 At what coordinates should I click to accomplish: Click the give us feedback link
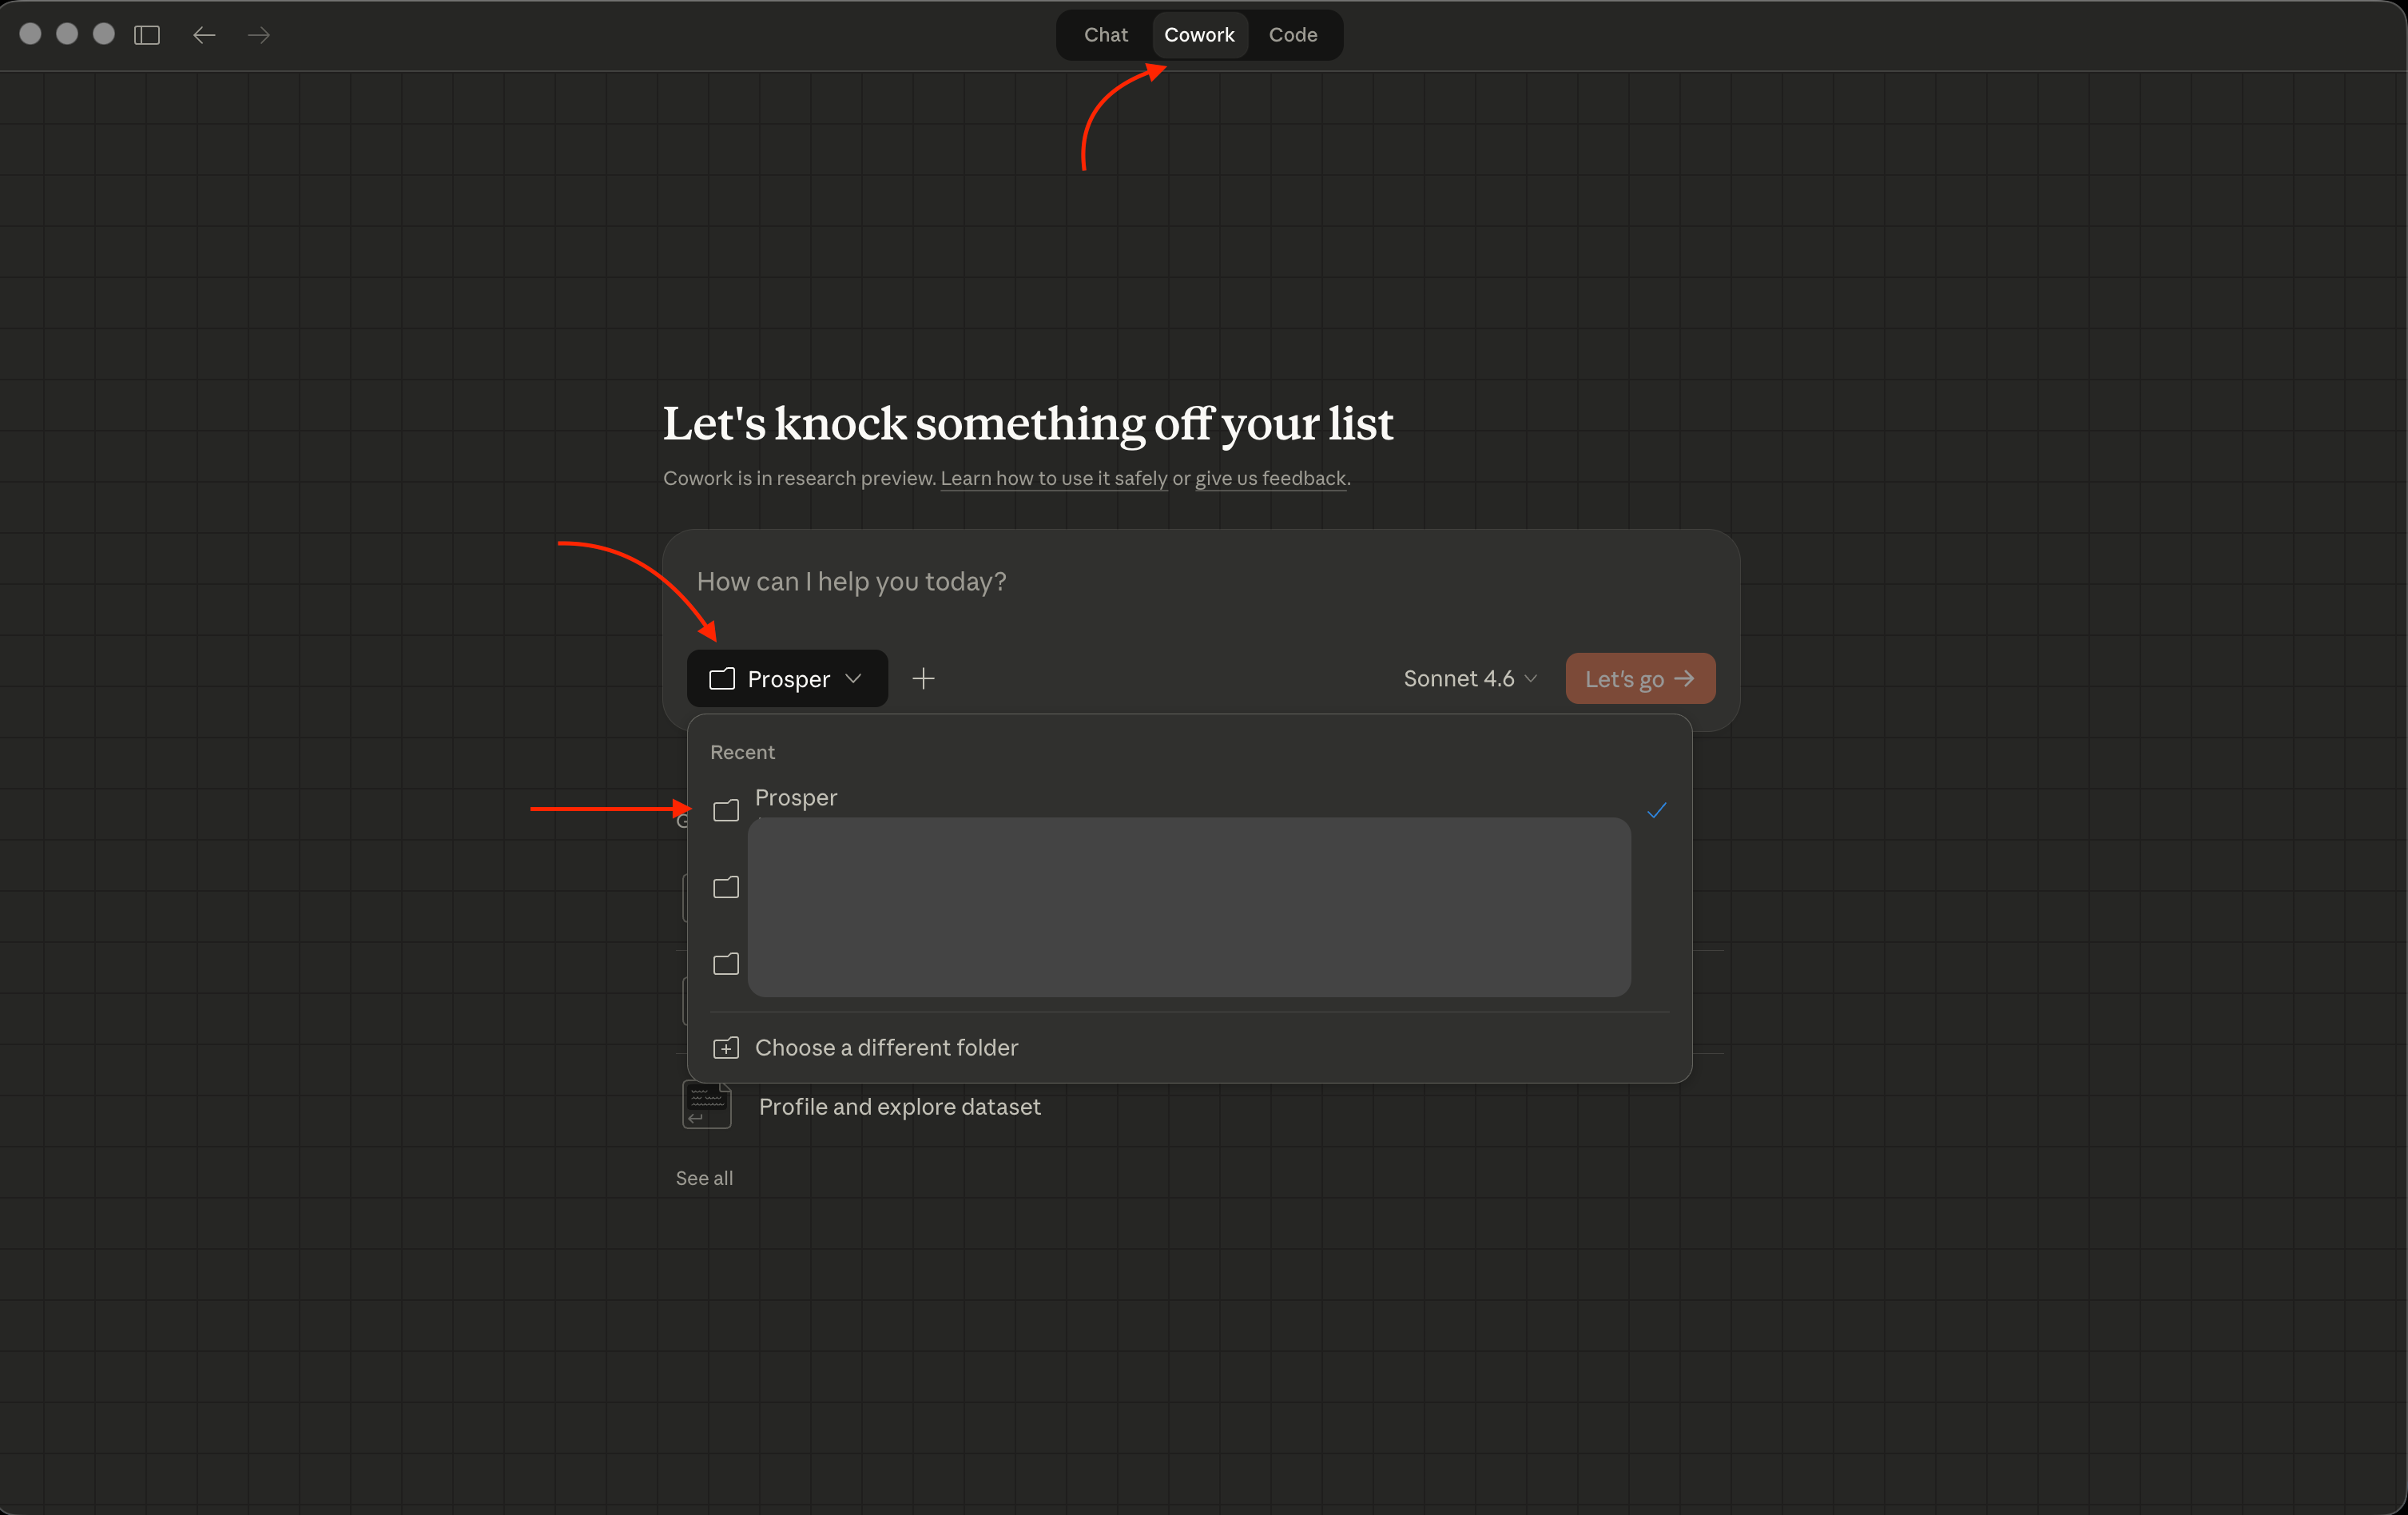tap(1270, 479)
